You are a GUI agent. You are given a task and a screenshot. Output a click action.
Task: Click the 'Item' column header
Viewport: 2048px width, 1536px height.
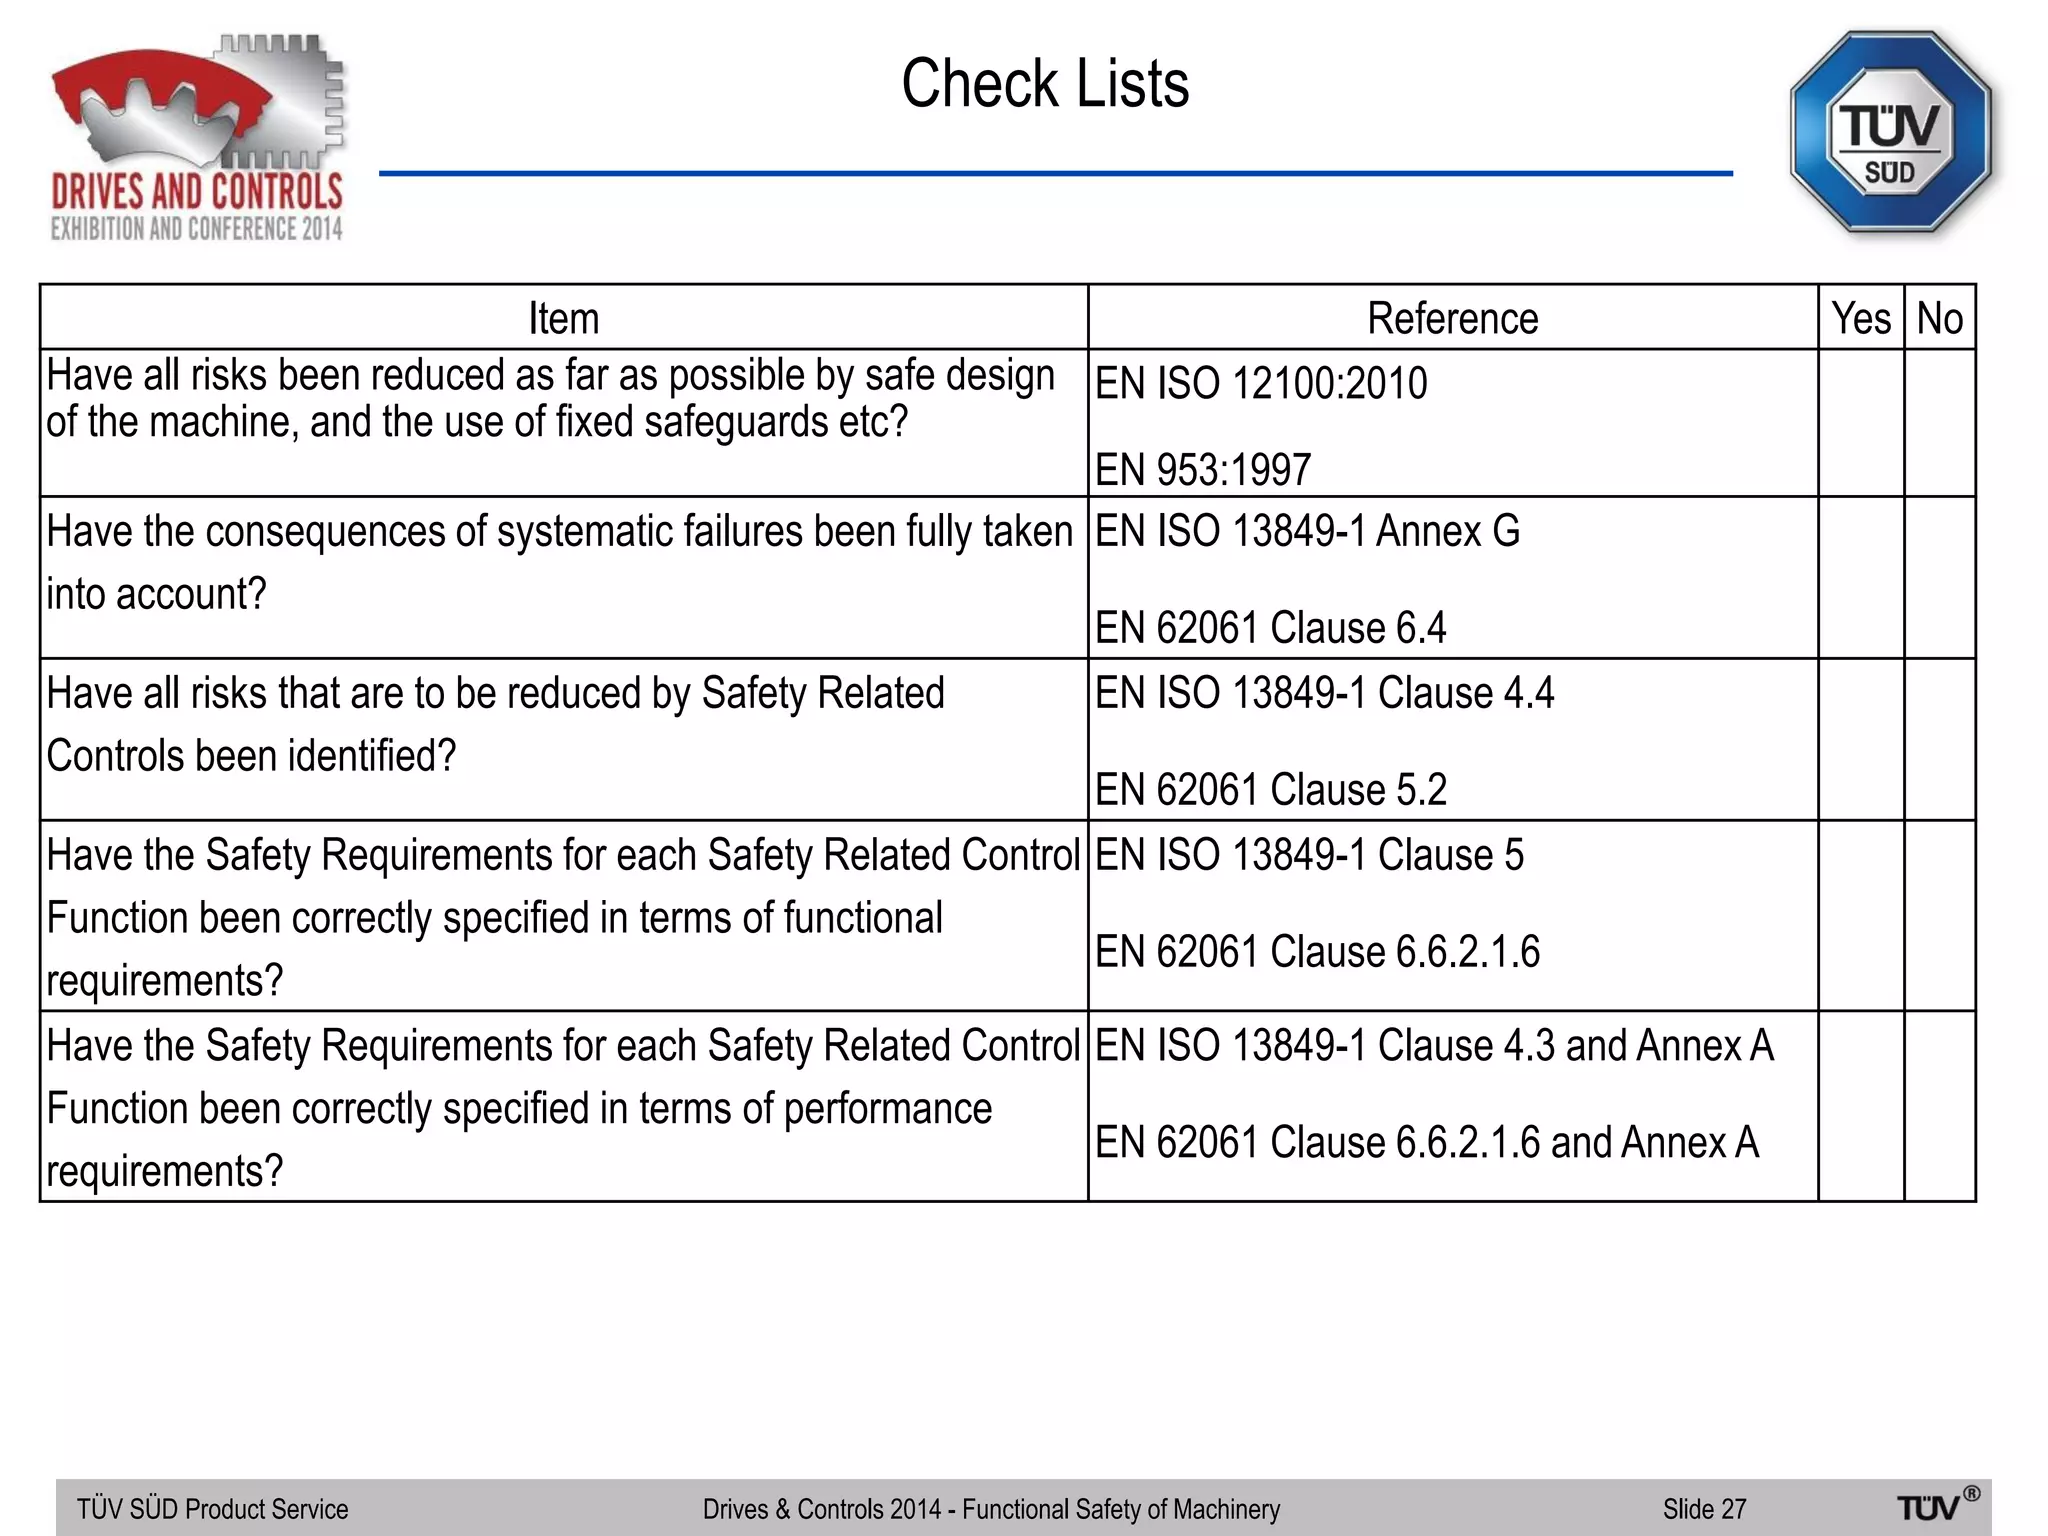pyautogui.click(x=564, y=319)
